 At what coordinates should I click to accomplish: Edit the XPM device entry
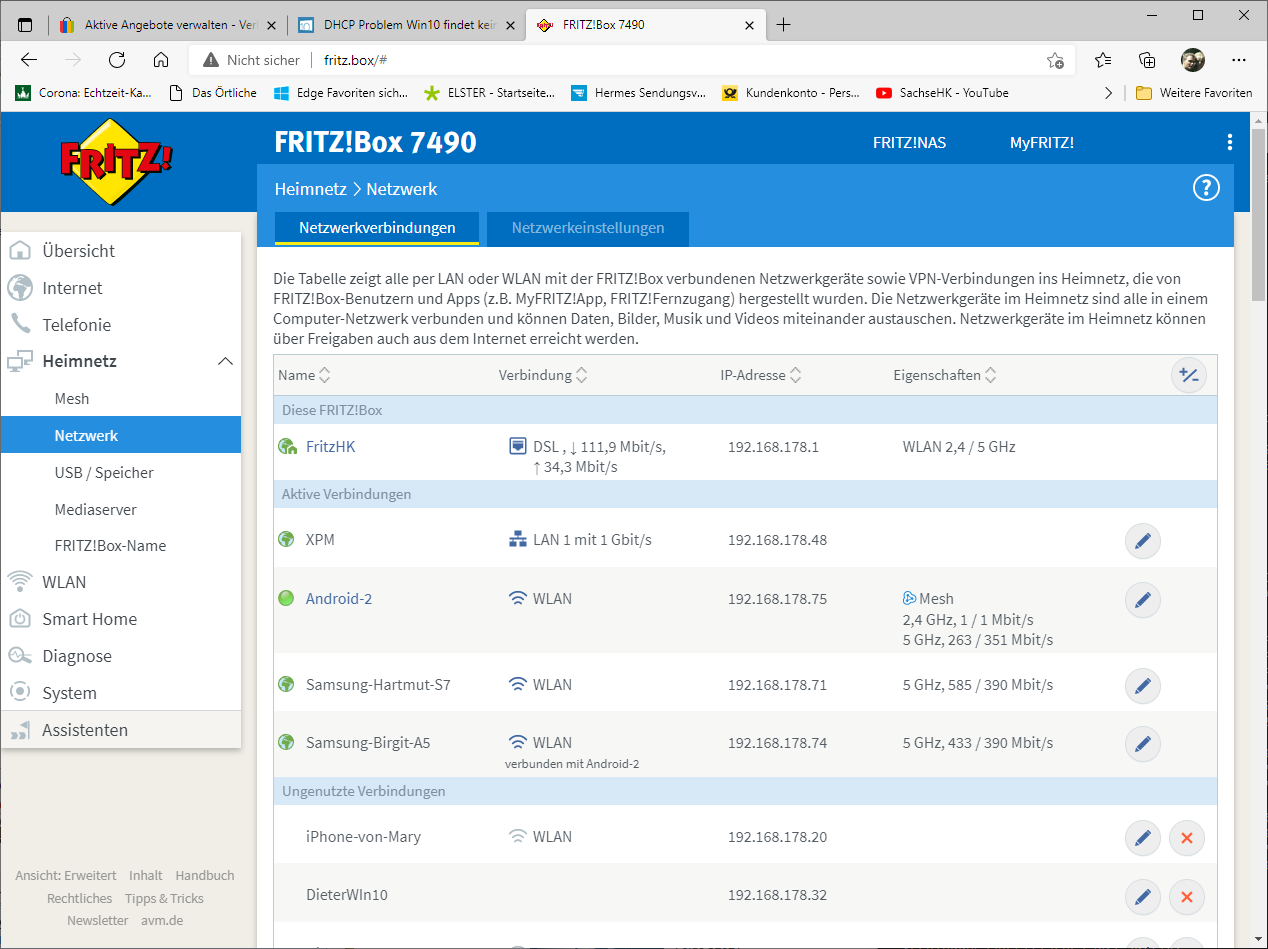coord(1143,541)
